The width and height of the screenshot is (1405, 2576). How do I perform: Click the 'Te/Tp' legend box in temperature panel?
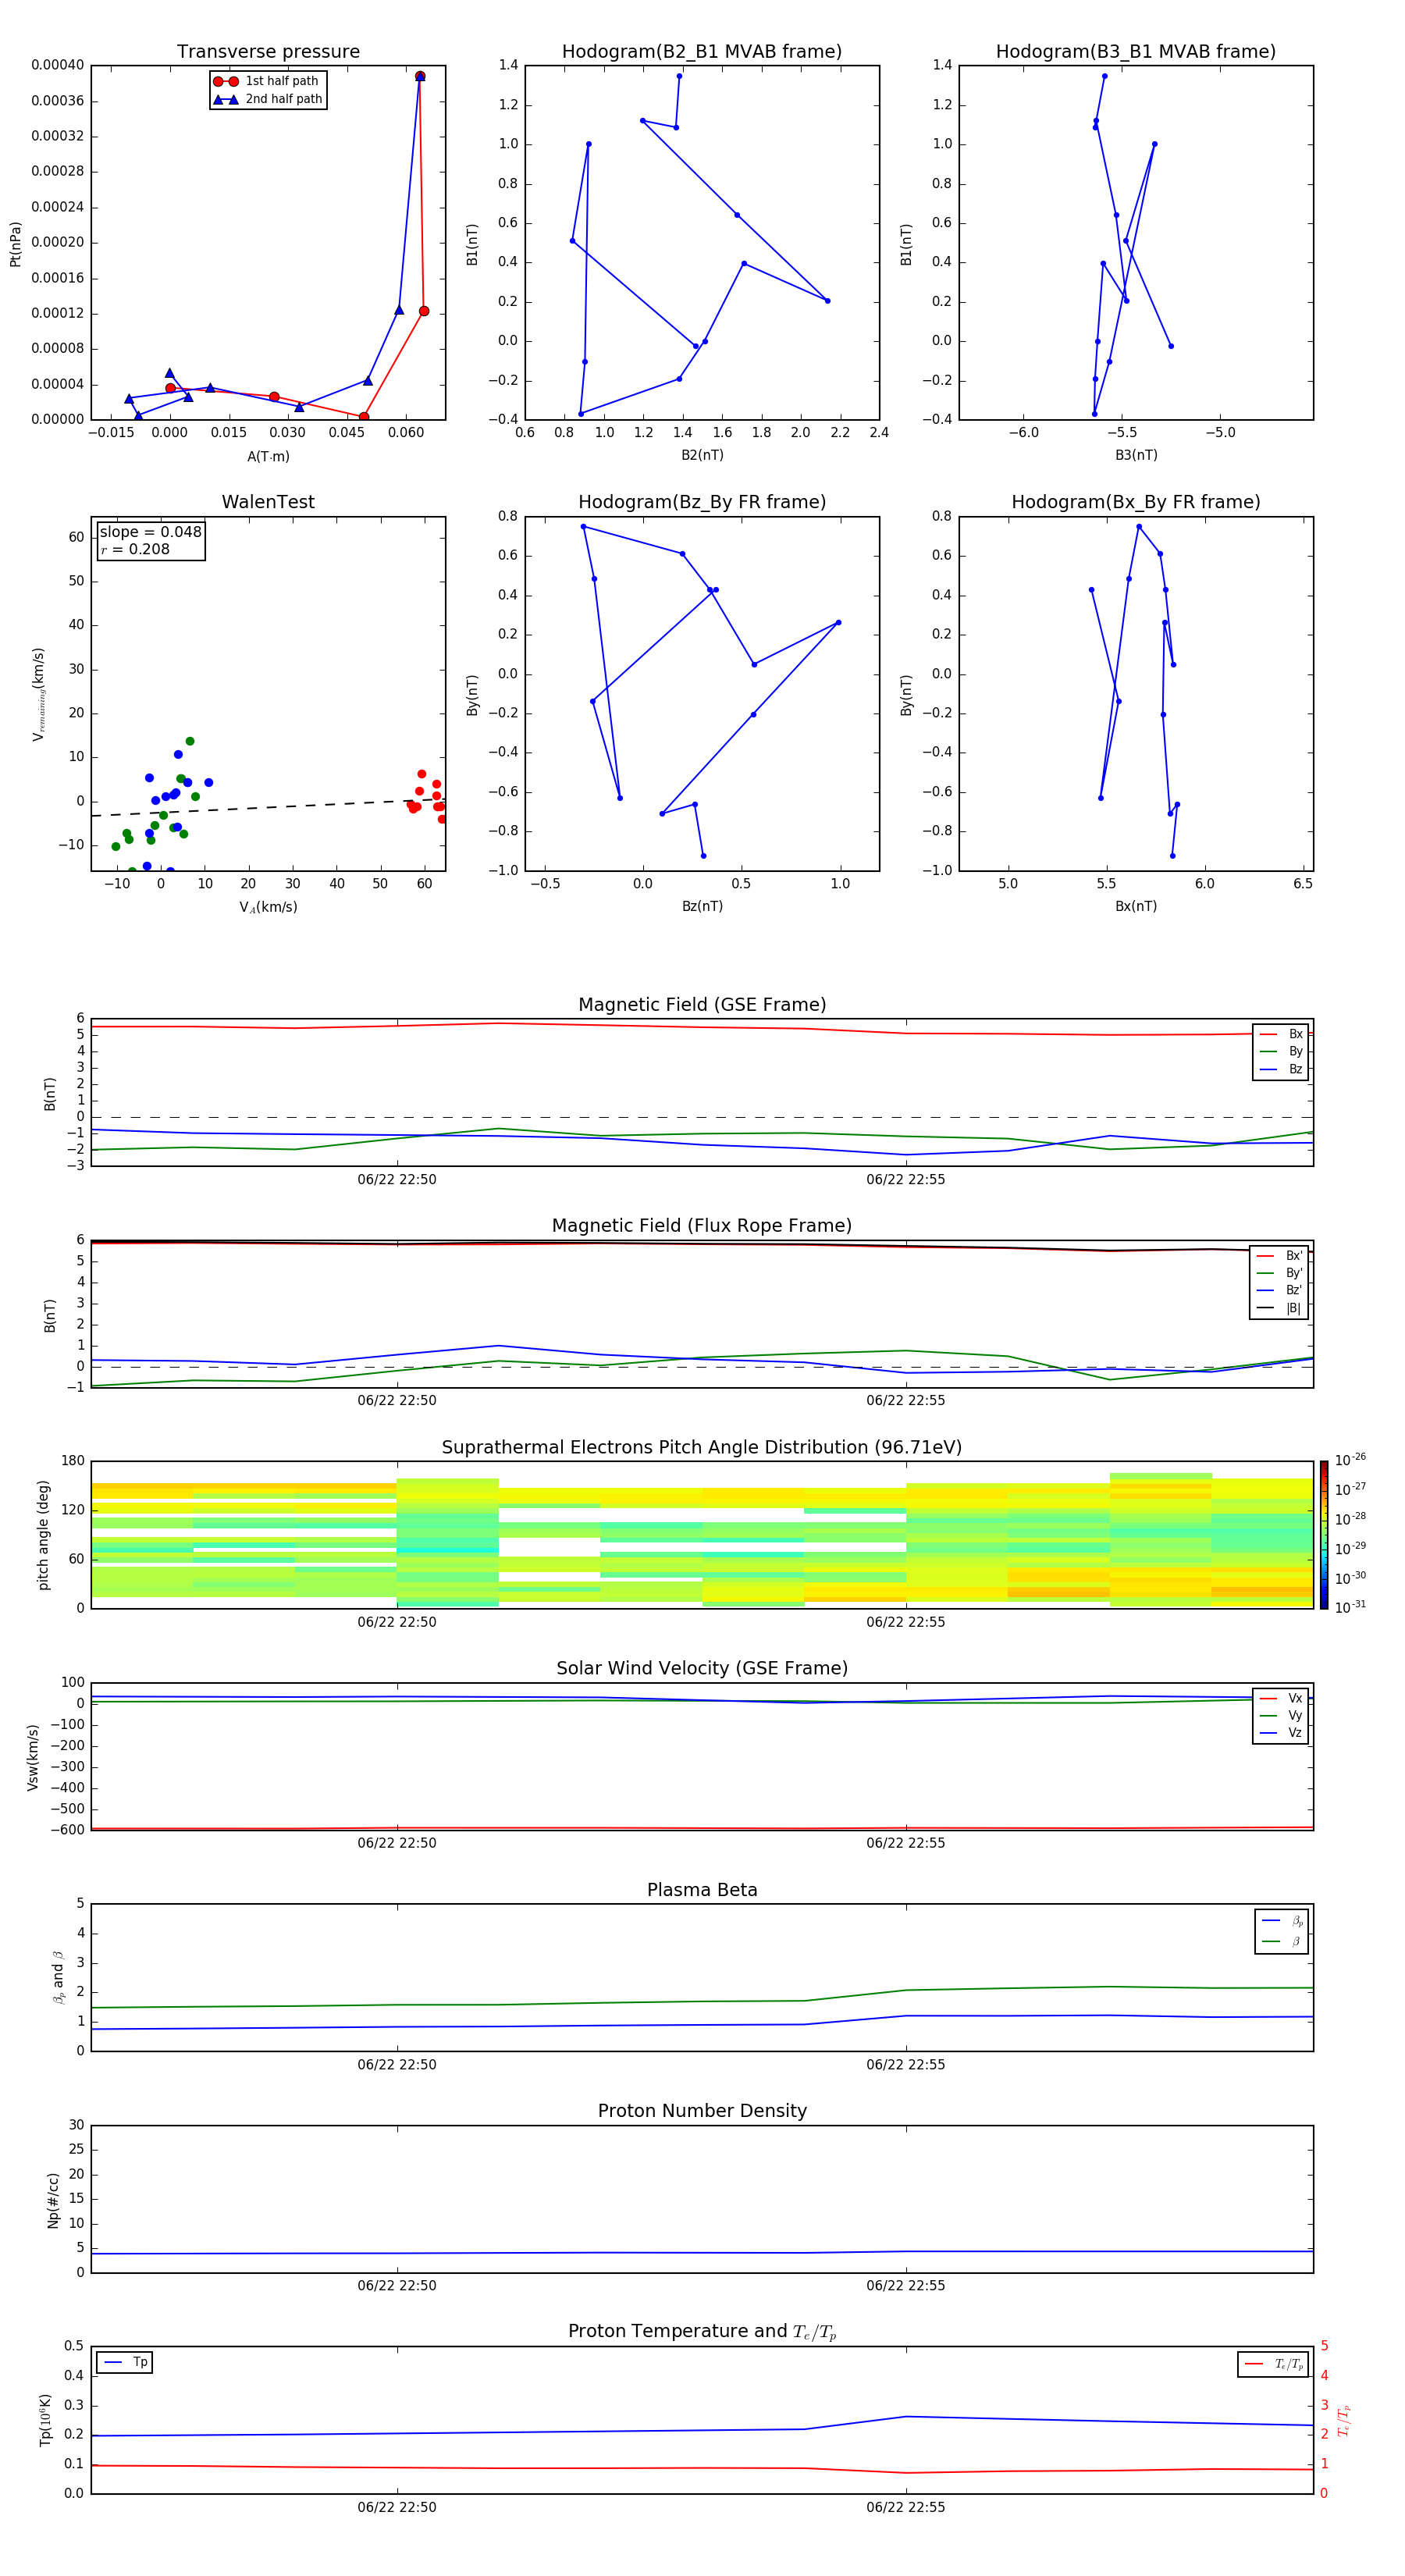(x=1273, y=2365)
